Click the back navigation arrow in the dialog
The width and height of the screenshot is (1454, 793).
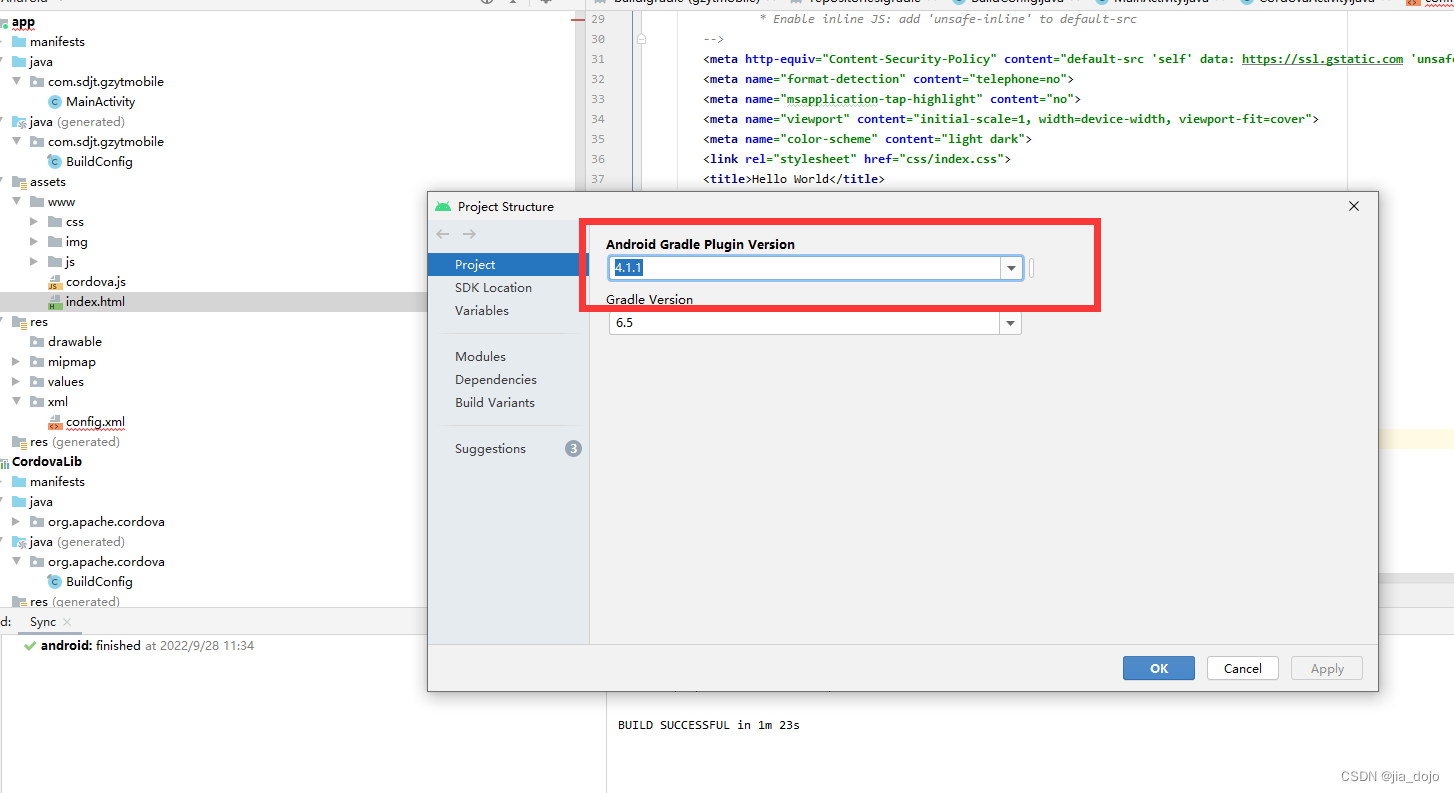click(x=443, y=234)
